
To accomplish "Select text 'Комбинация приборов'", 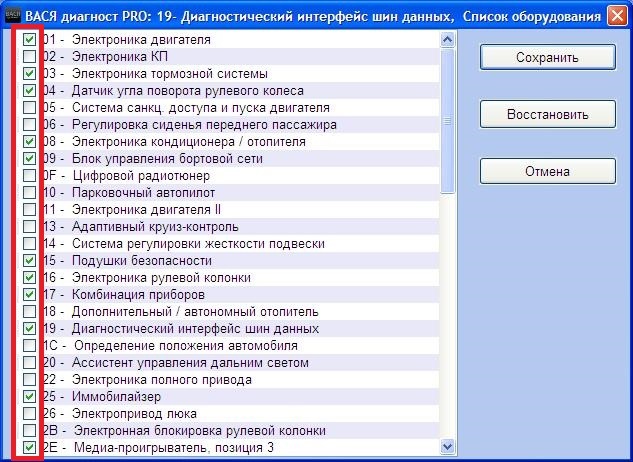I will 138,294.
